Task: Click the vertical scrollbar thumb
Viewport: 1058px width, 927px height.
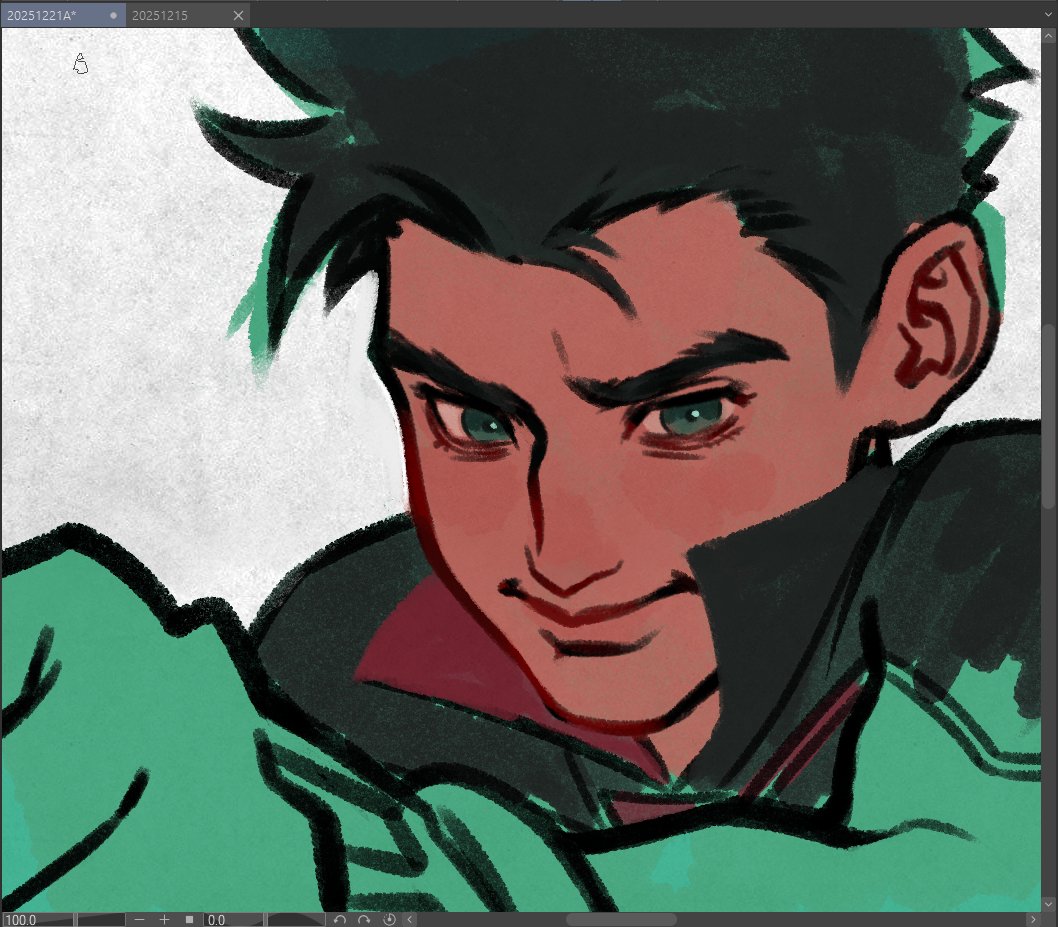Action: click(1049, 416)
